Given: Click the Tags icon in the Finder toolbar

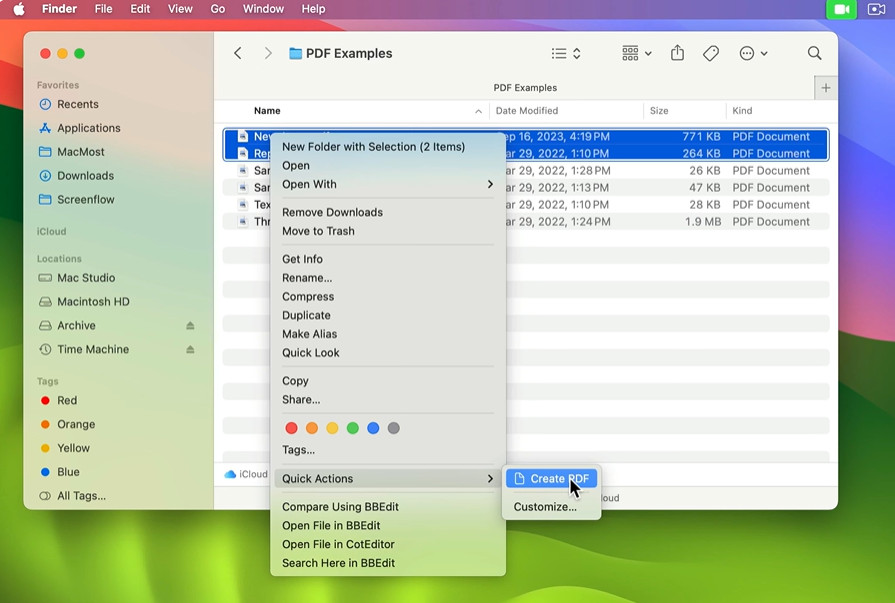Looking at the screenshot, I should point(711,53).
